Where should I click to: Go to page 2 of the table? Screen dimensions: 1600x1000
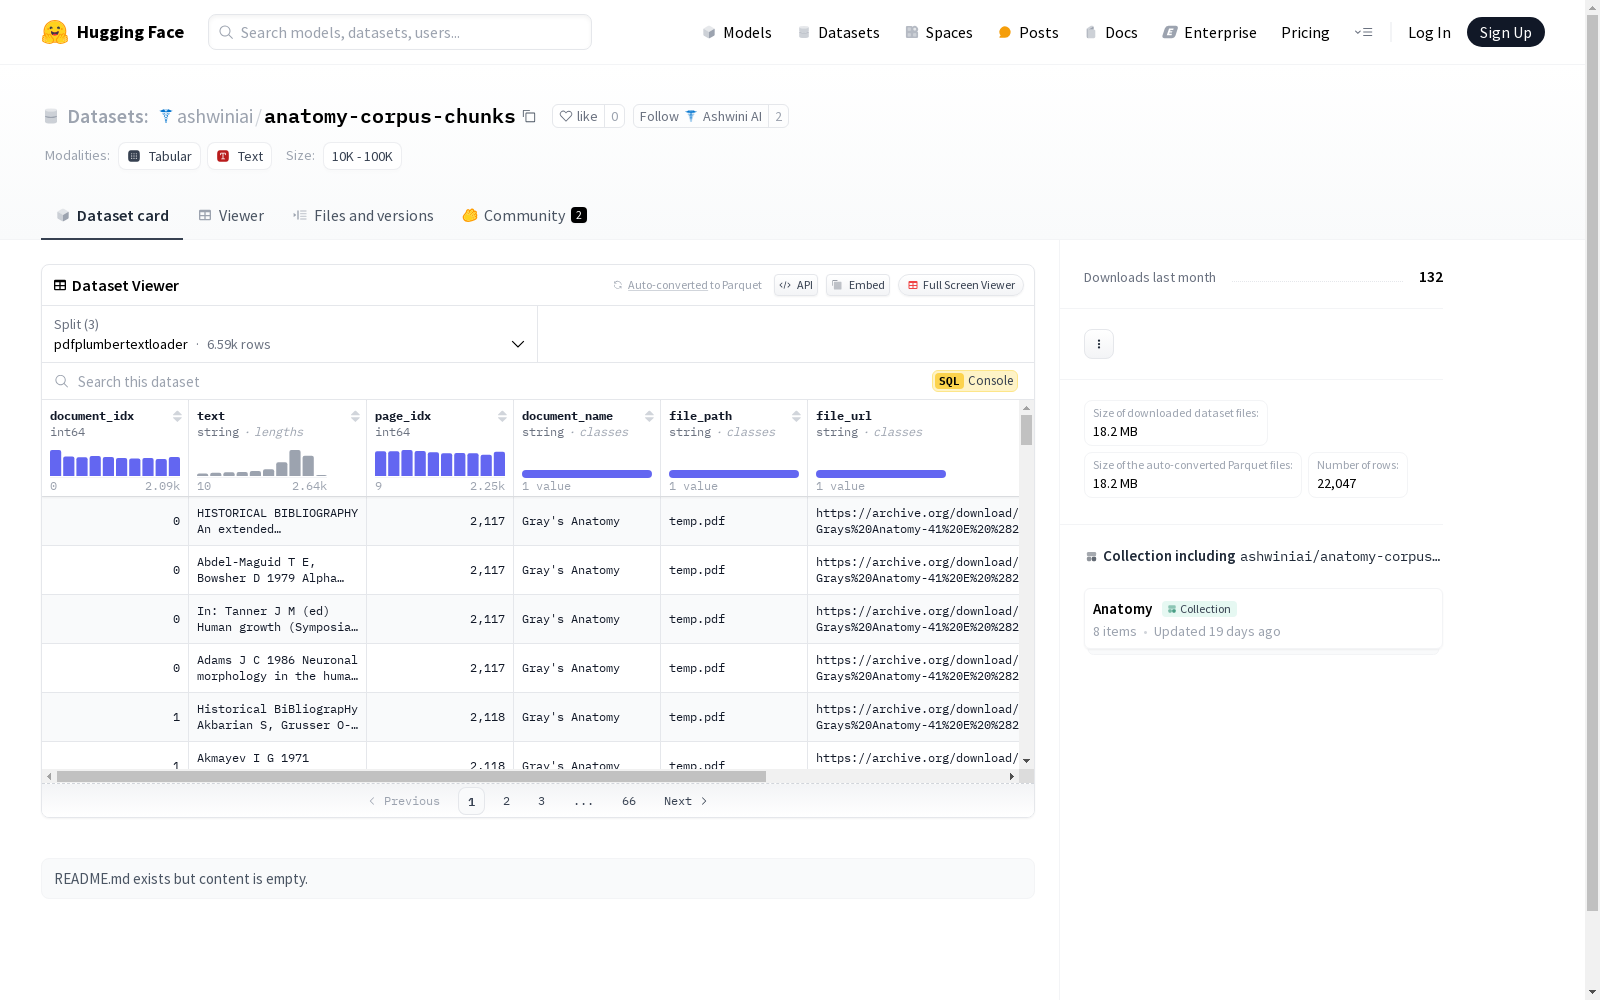pyautogui.click(x=507, y=801)
